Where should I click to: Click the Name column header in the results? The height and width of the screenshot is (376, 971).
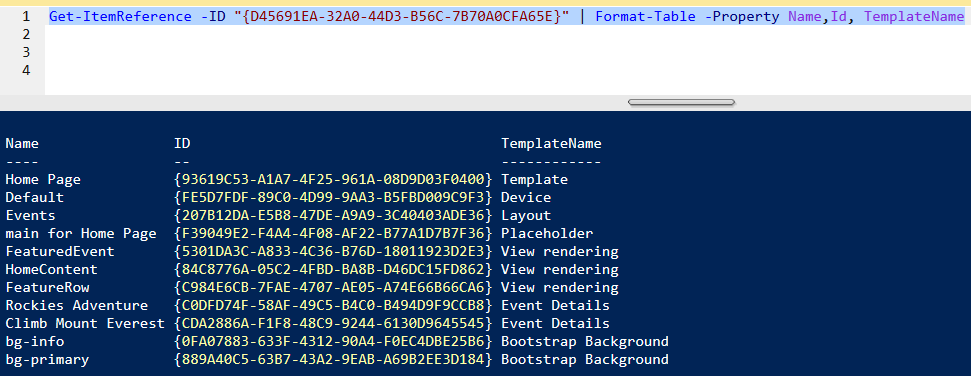(22, 144)
